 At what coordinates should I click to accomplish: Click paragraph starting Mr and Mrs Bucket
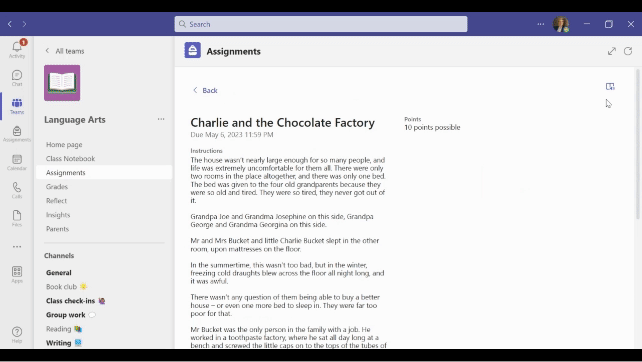pos(285,244)
